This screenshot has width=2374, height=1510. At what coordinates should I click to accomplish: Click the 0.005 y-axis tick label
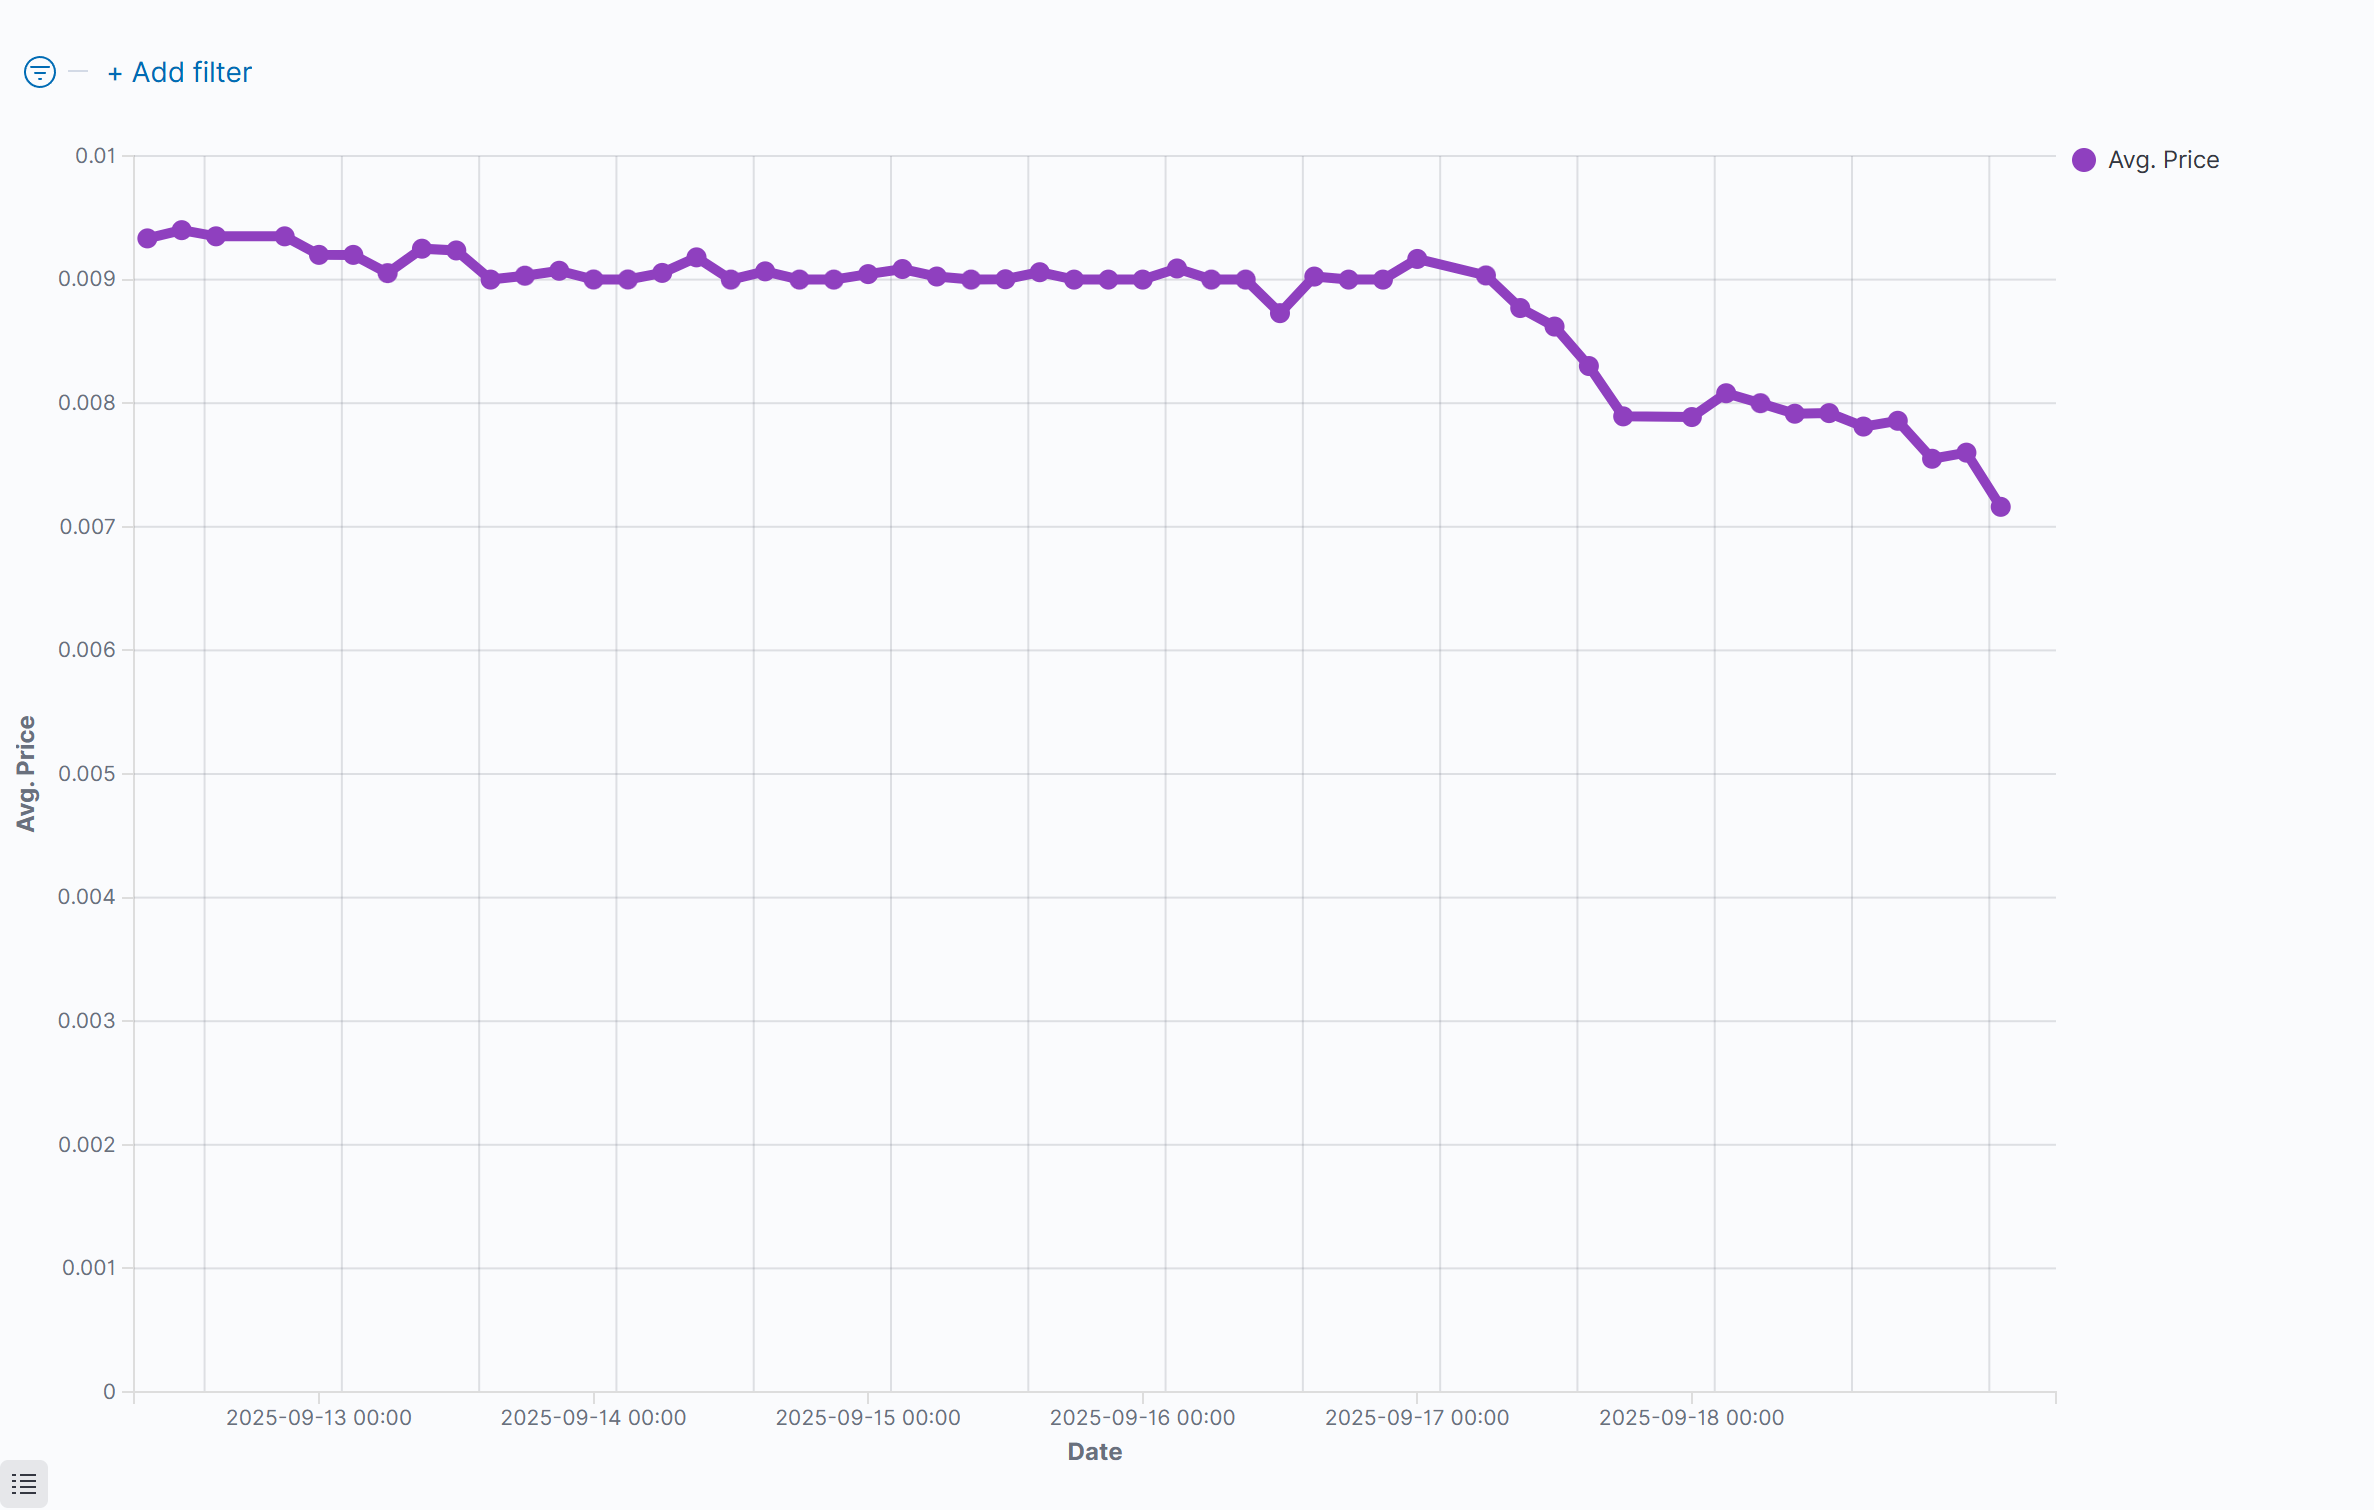pyautogui.click(x=87, y=774)
